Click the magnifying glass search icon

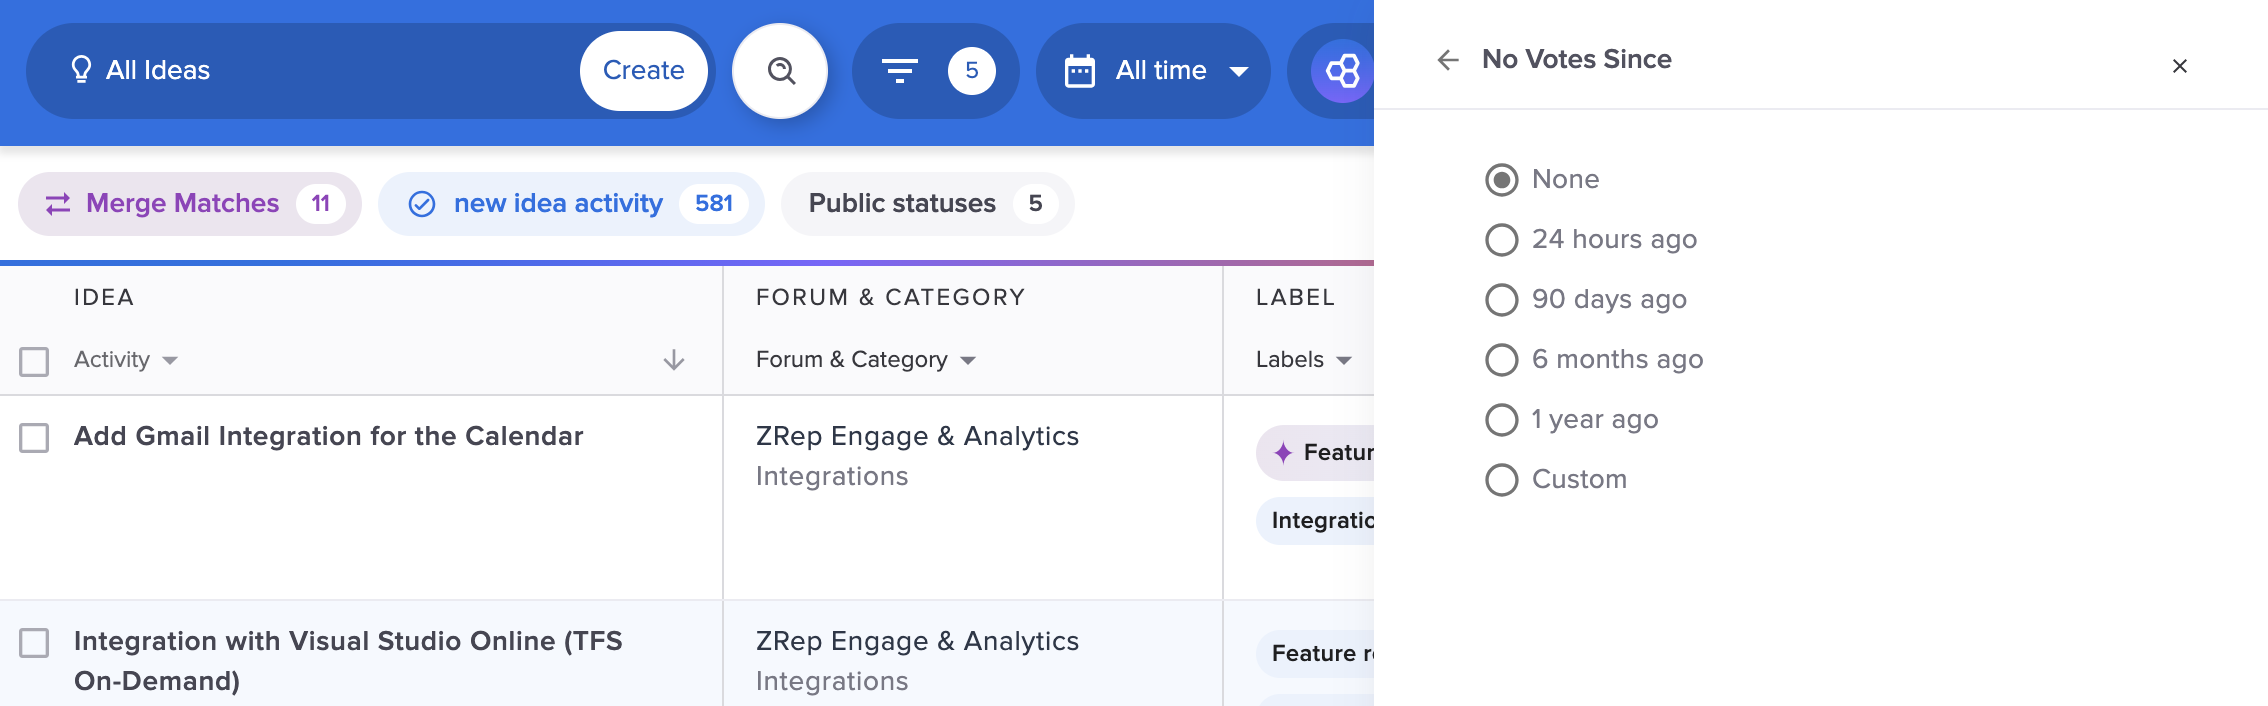(x=780, y=71)
